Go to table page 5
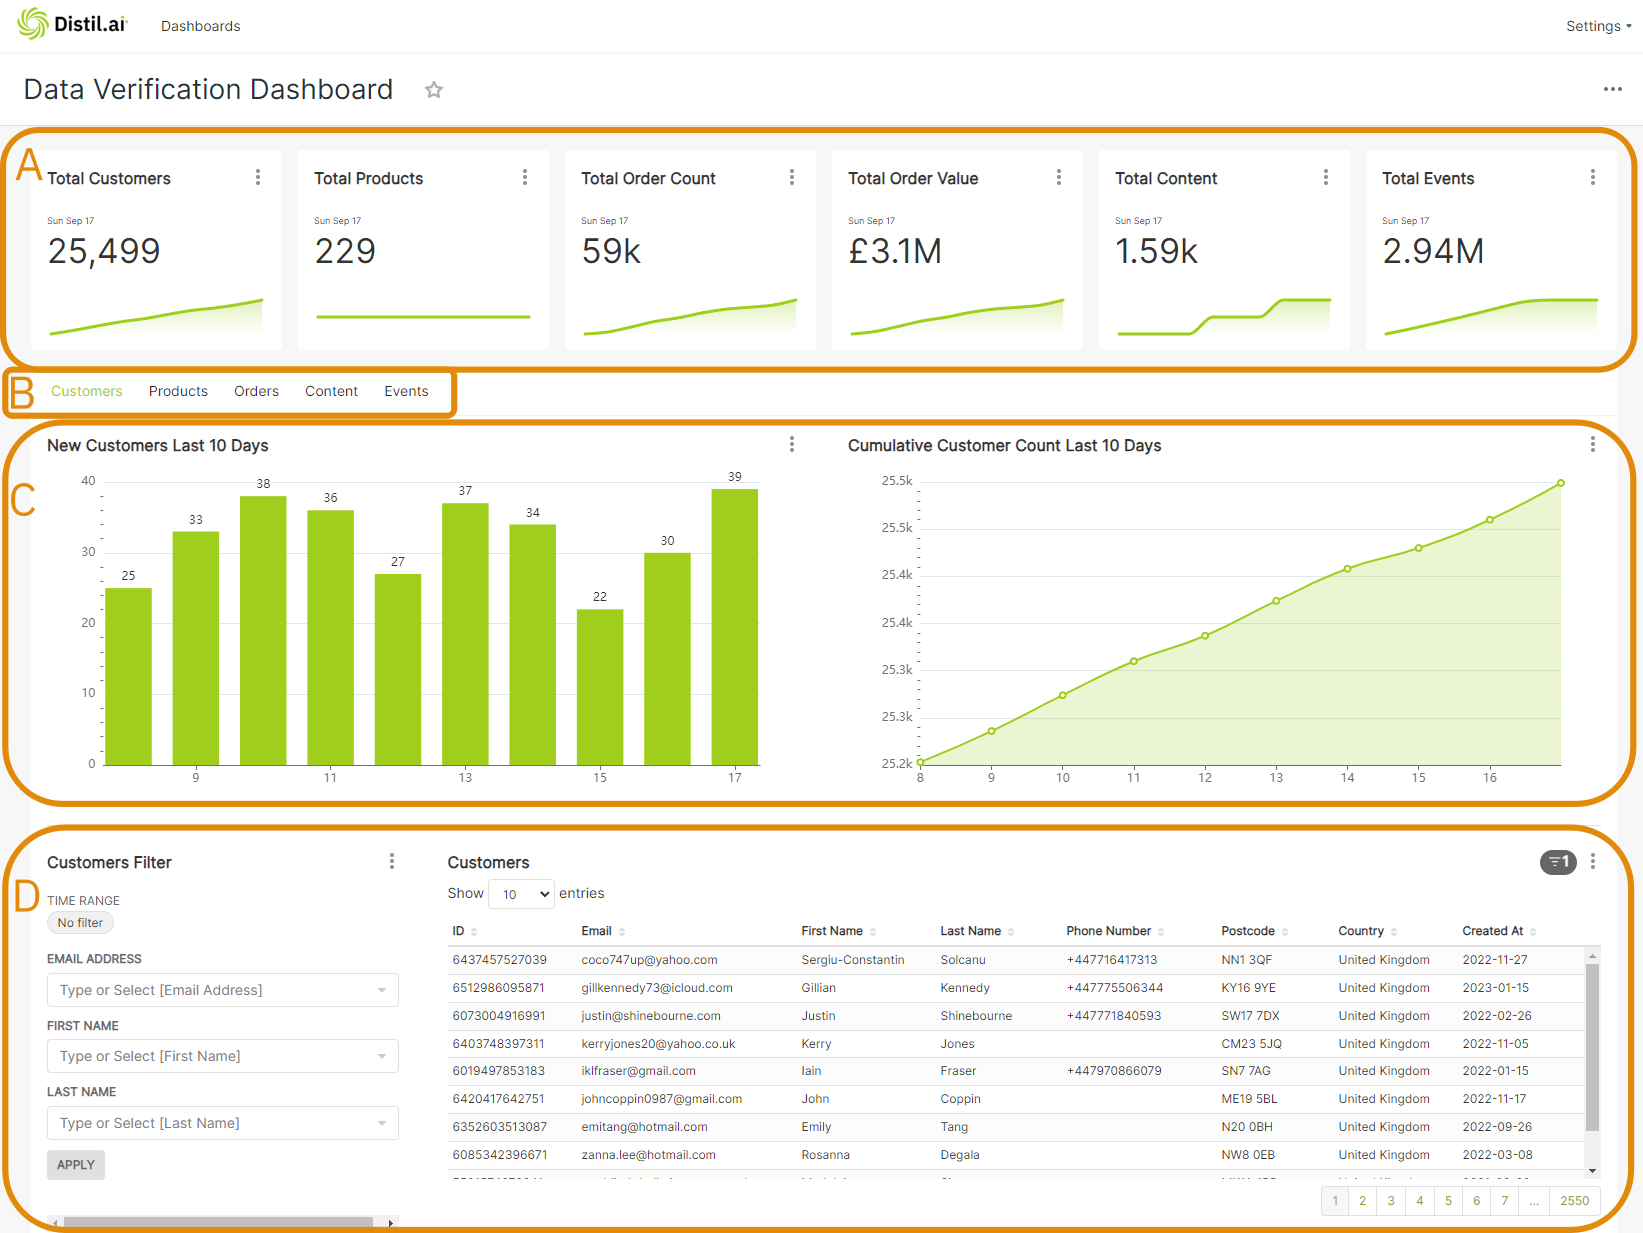 tap(1448, 1201)
